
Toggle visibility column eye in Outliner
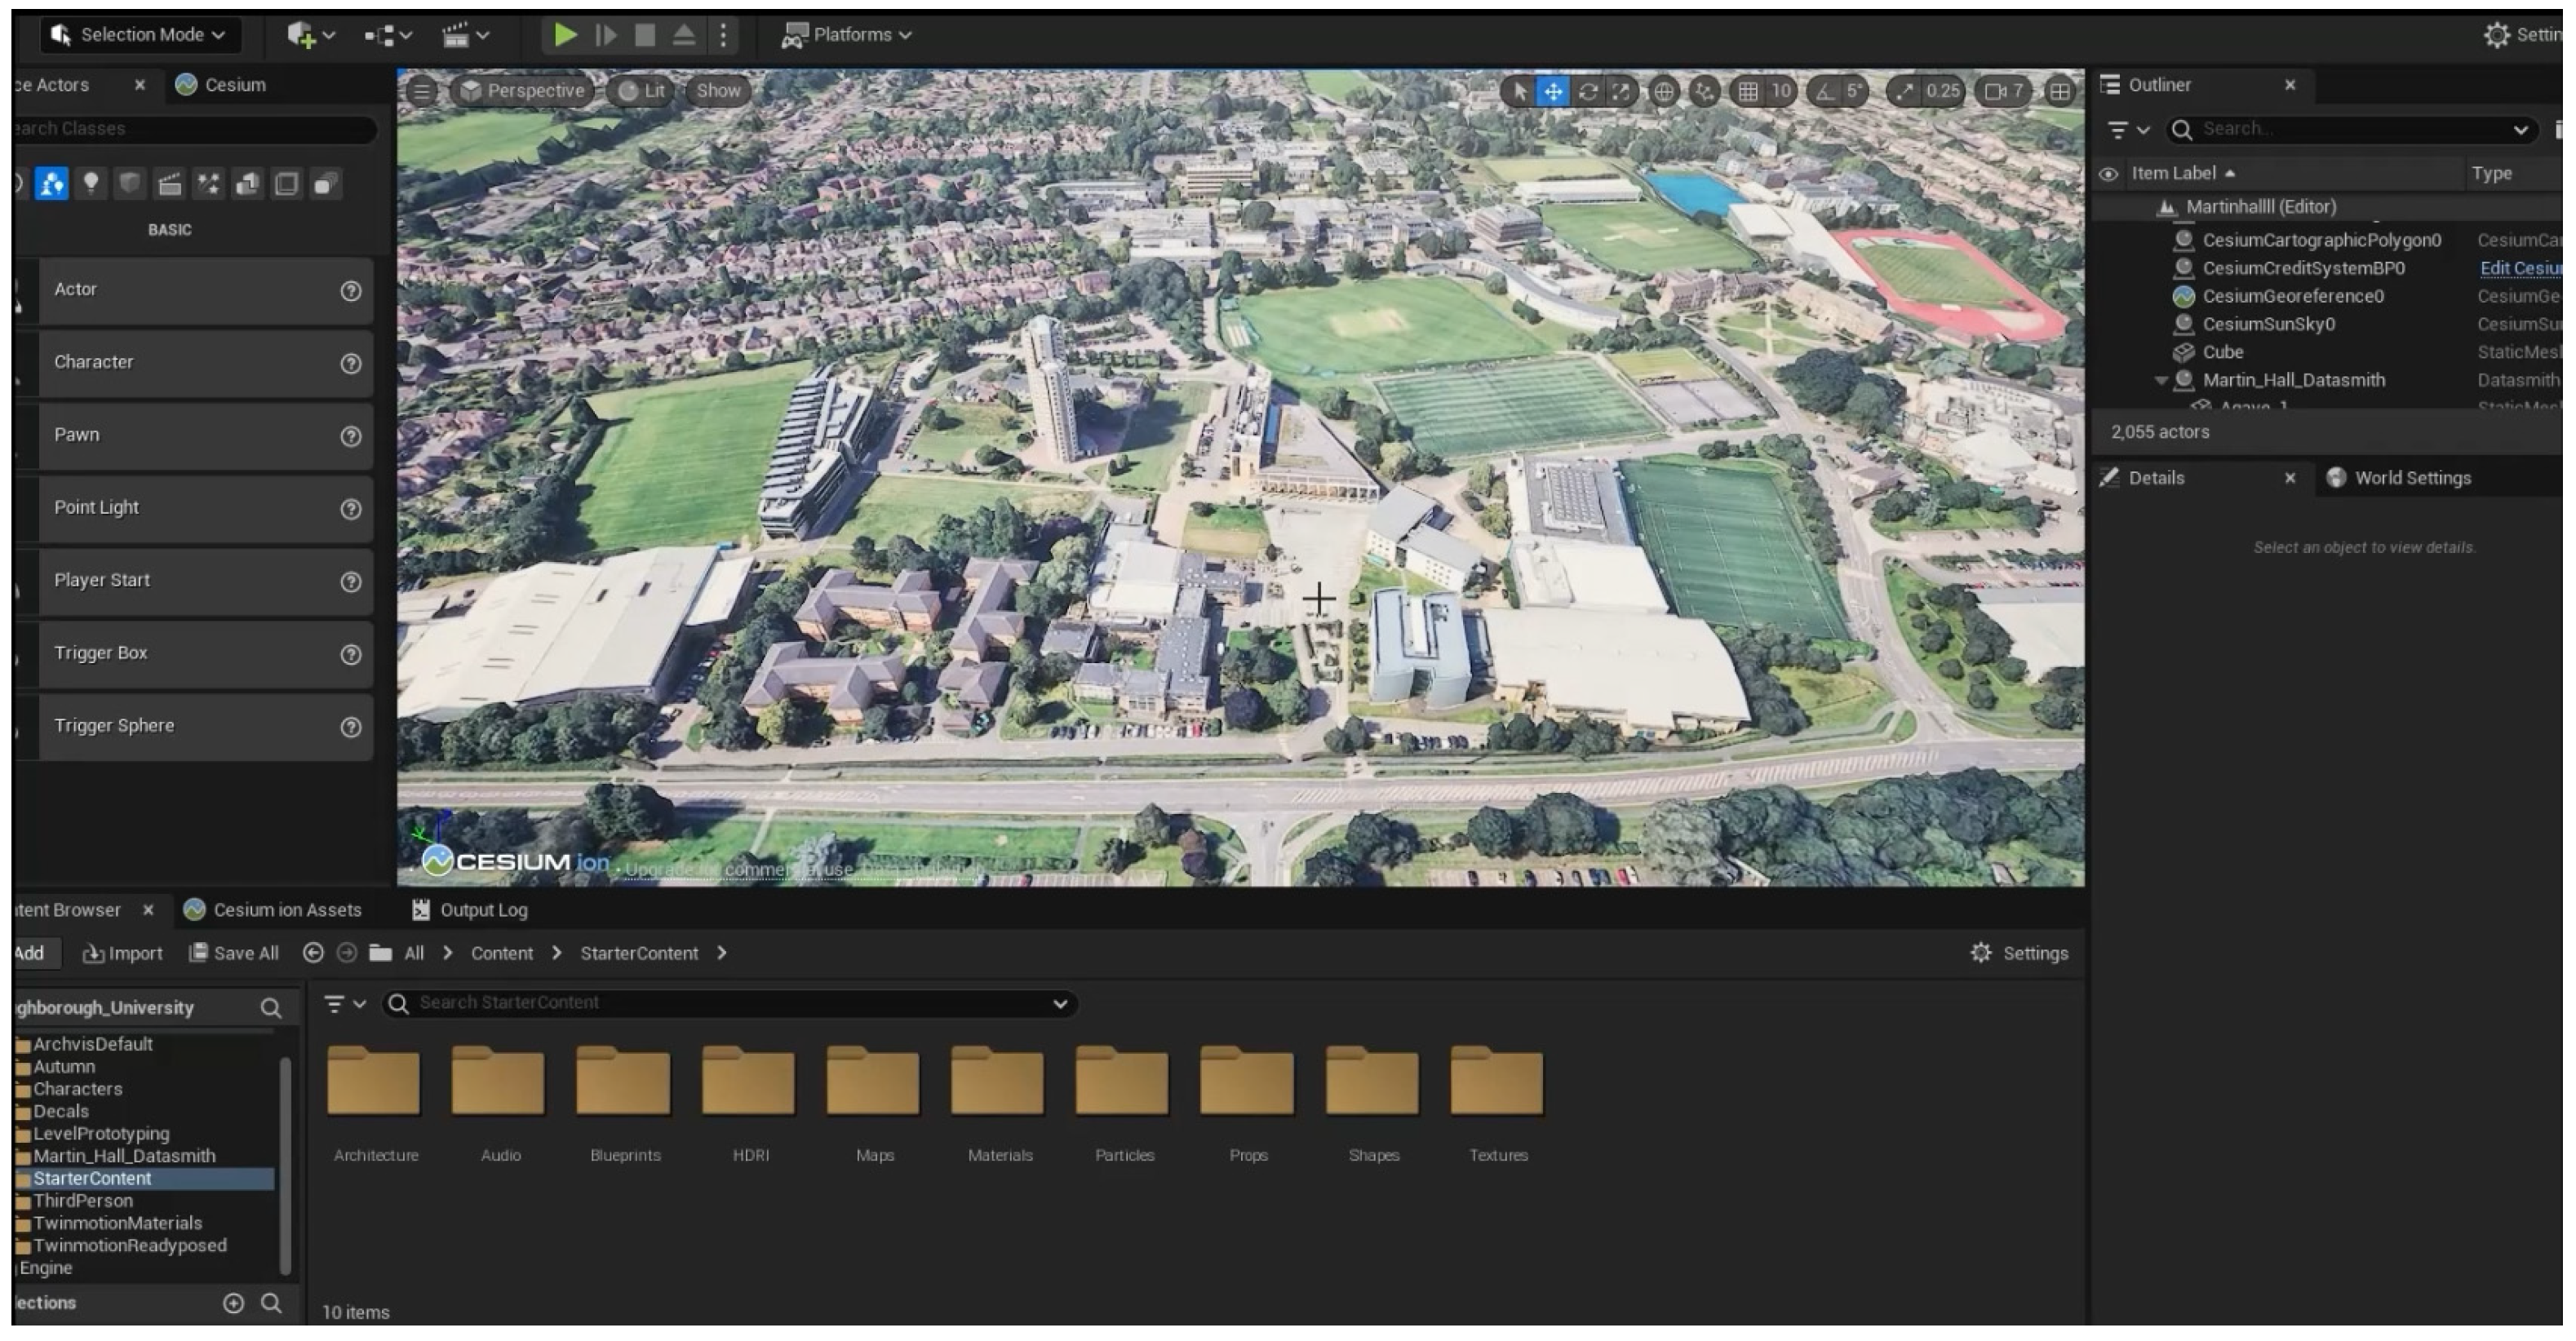pyautogui.click(x=2108, y=174)
